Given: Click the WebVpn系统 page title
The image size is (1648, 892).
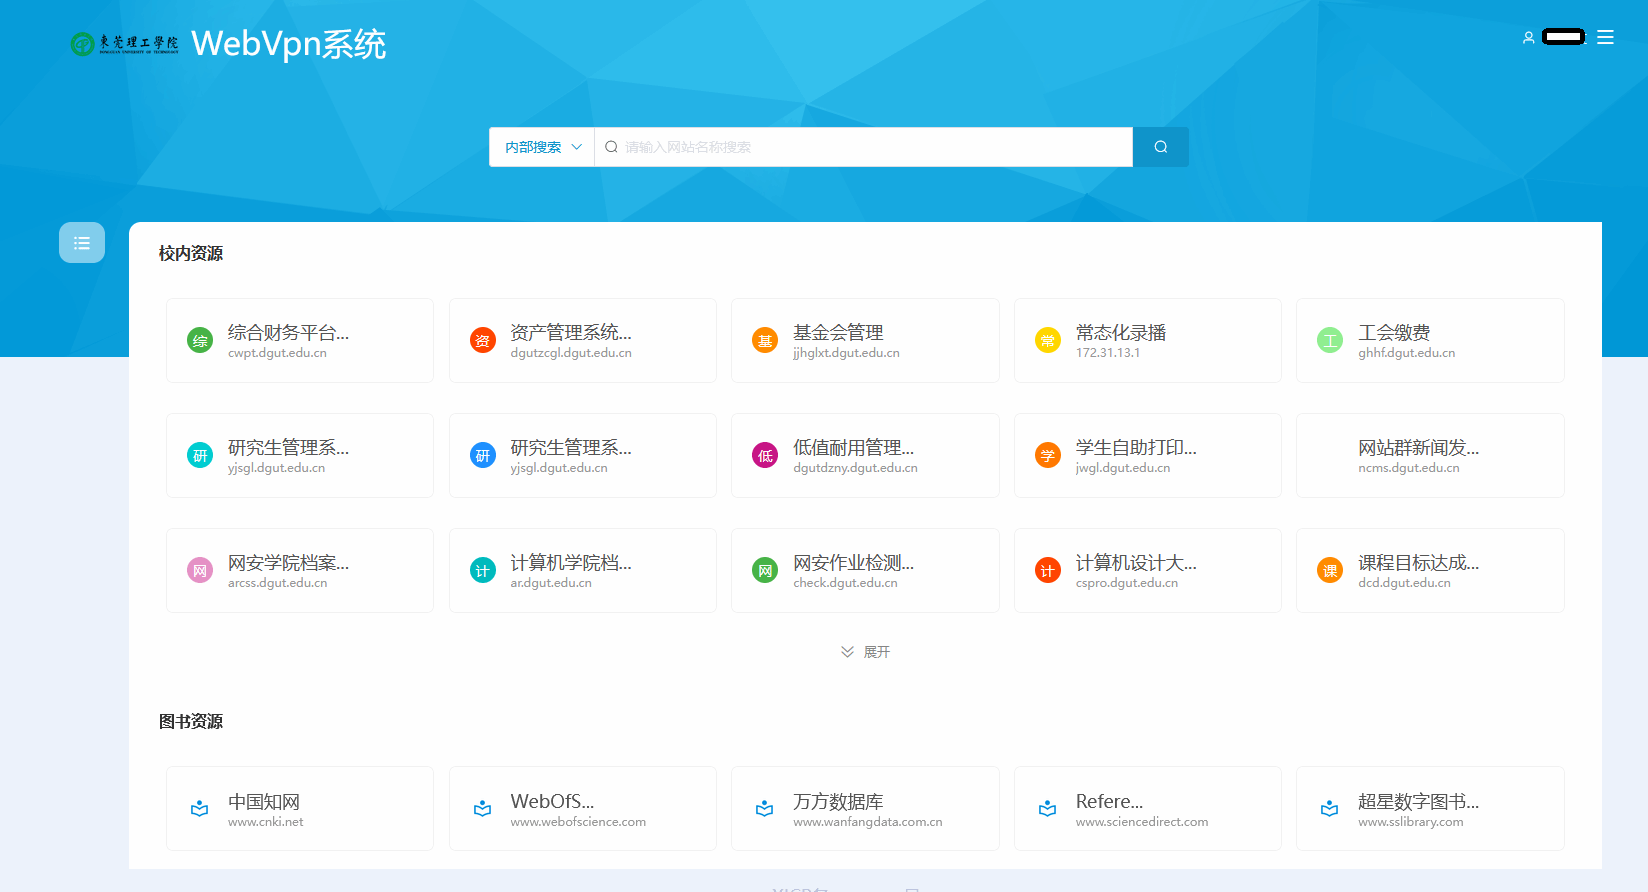Looking at the screenshot, I should [x=289, y=44].
